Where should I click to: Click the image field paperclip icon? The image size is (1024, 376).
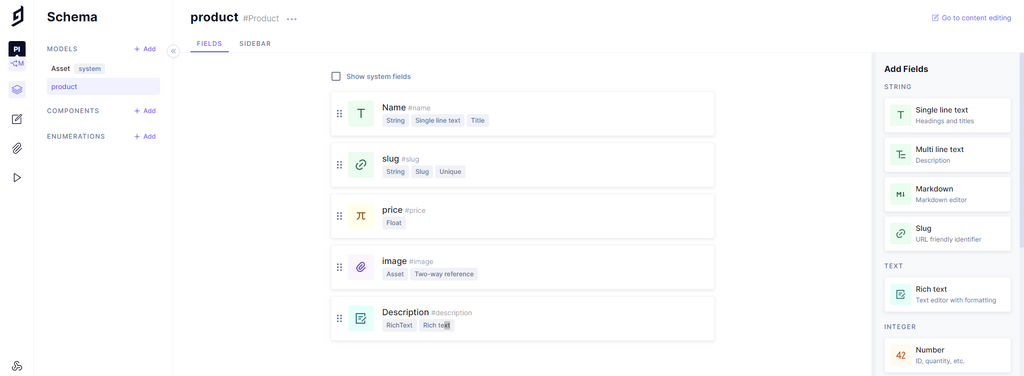click(x=360, y=267)
